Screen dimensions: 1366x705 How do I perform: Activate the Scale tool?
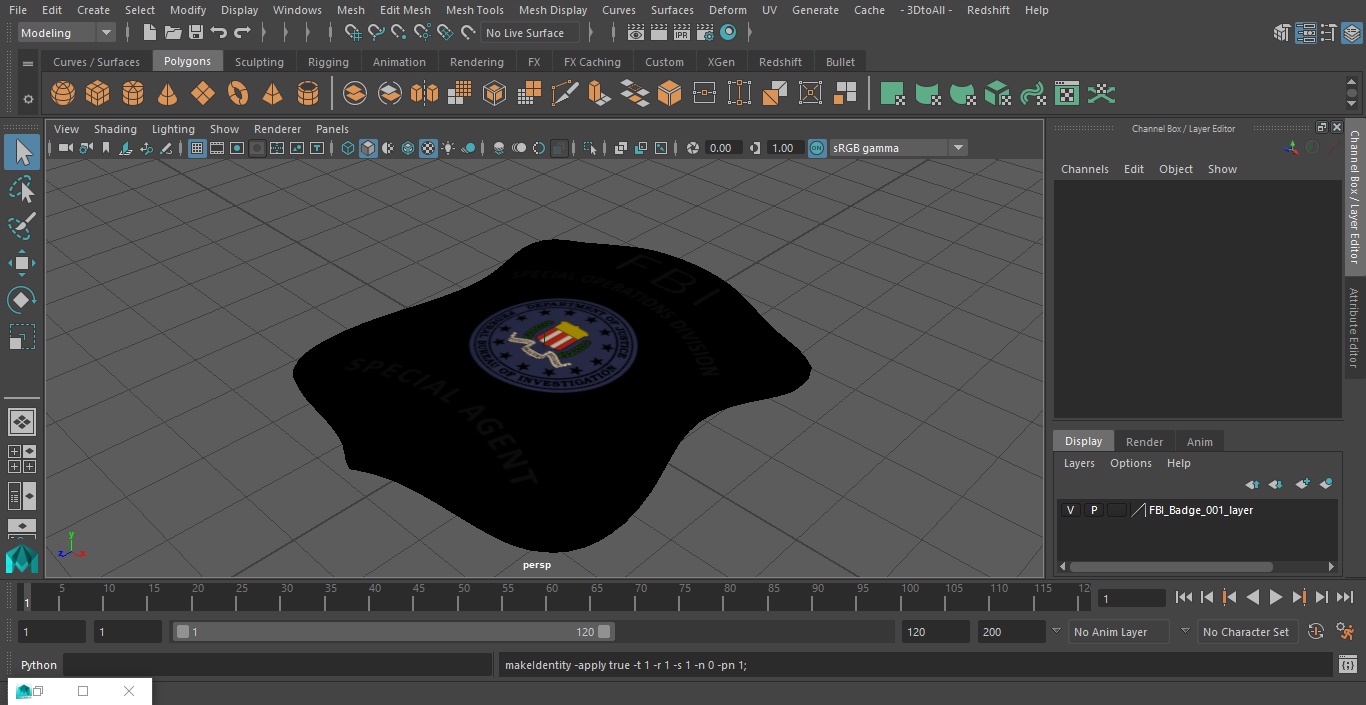coord(22,337)
